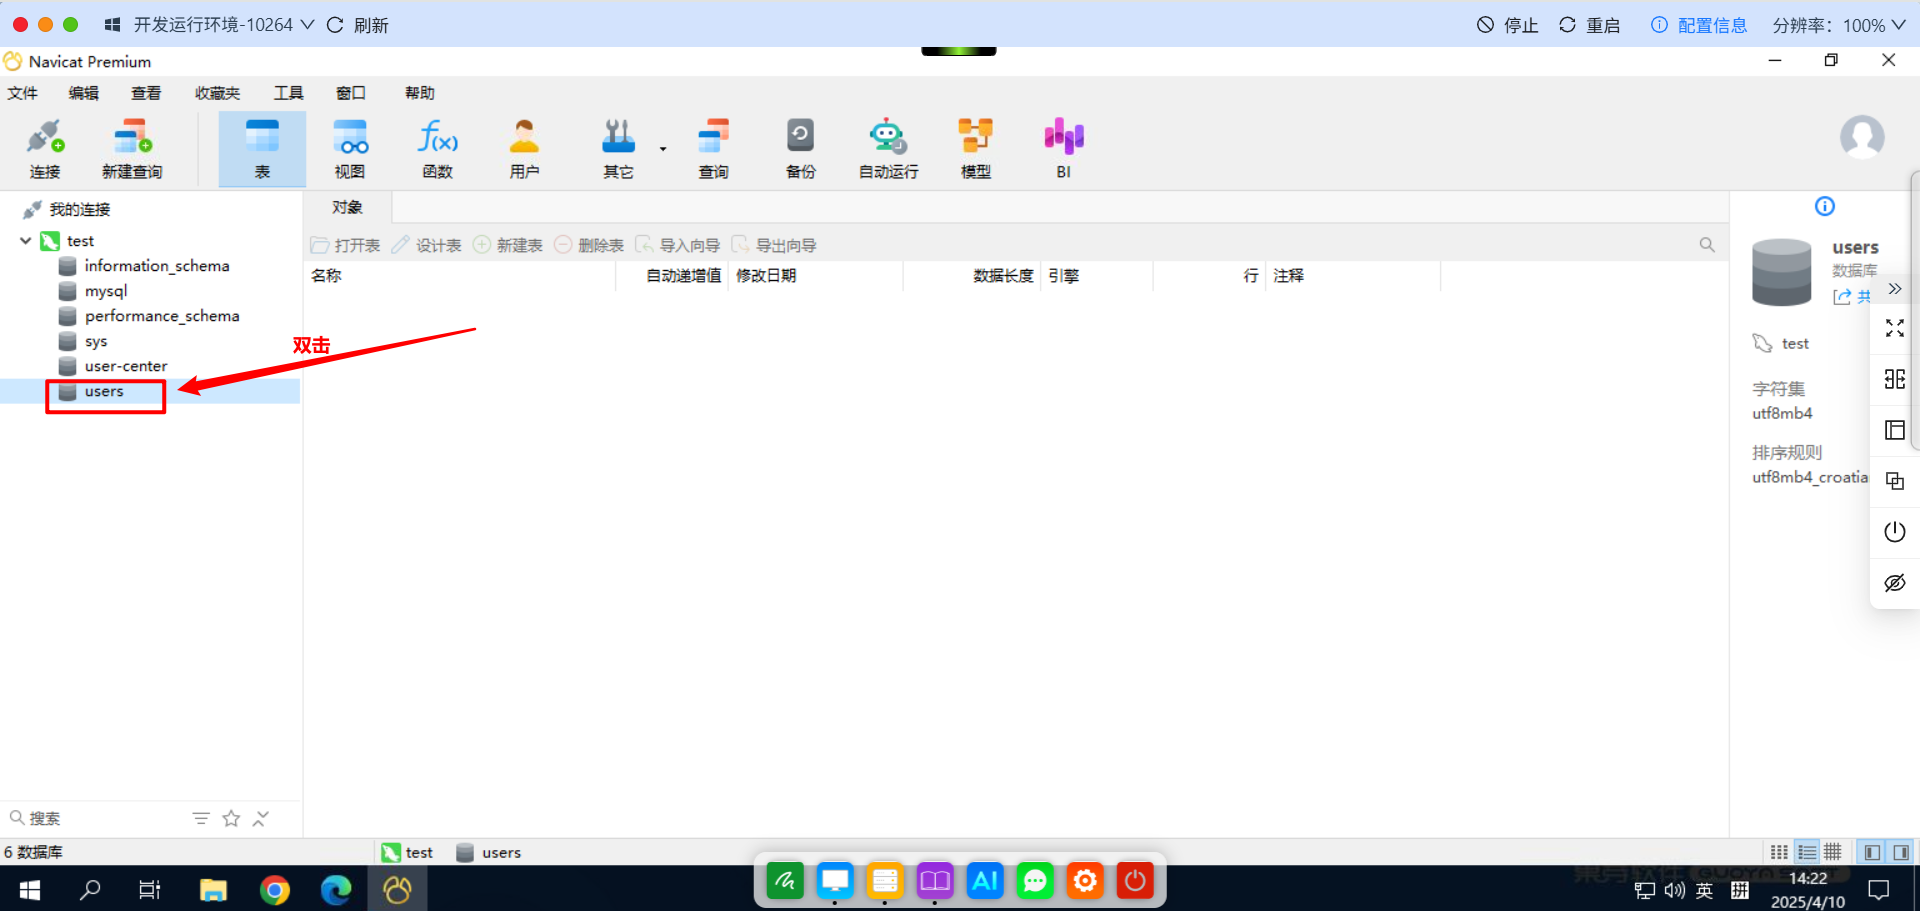
Task: Open the 文件 menu
Action: 23,93
